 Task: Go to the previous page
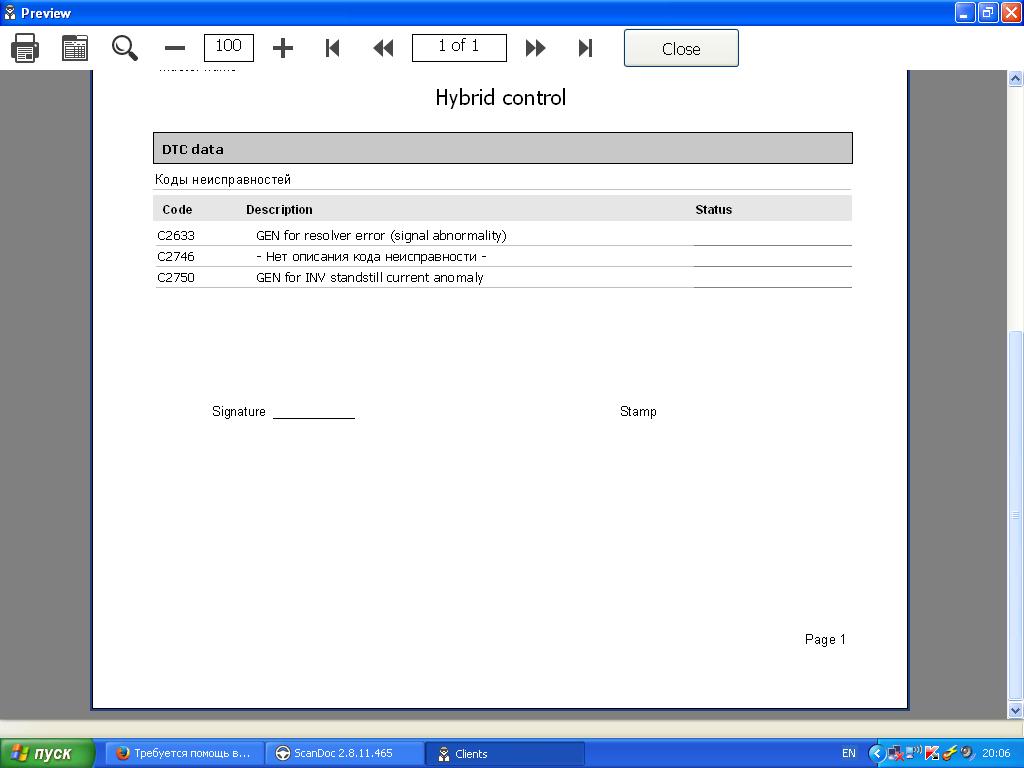[383, 48]
